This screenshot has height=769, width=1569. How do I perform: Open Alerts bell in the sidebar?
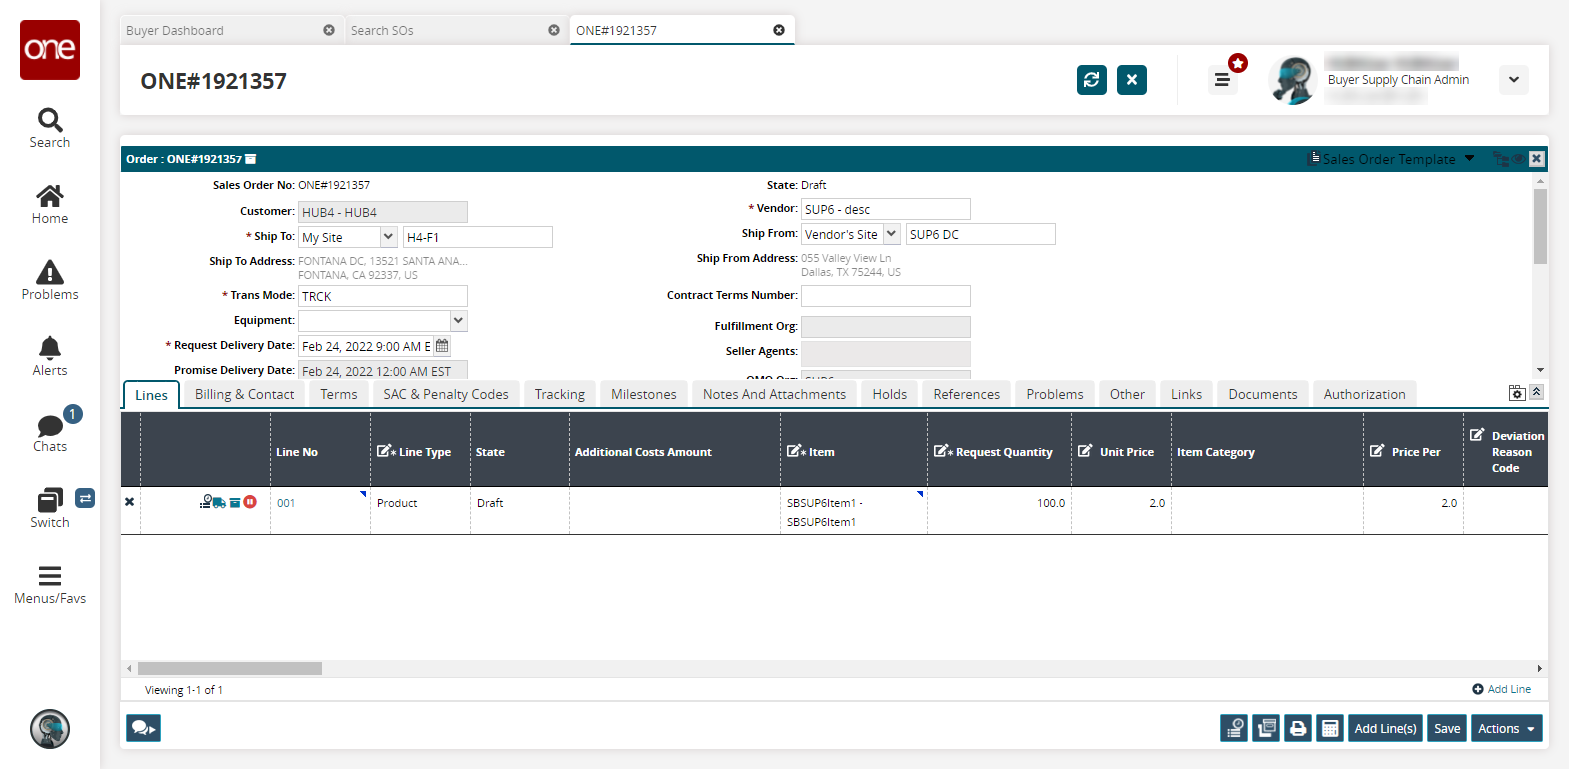(x=49, y=356)
